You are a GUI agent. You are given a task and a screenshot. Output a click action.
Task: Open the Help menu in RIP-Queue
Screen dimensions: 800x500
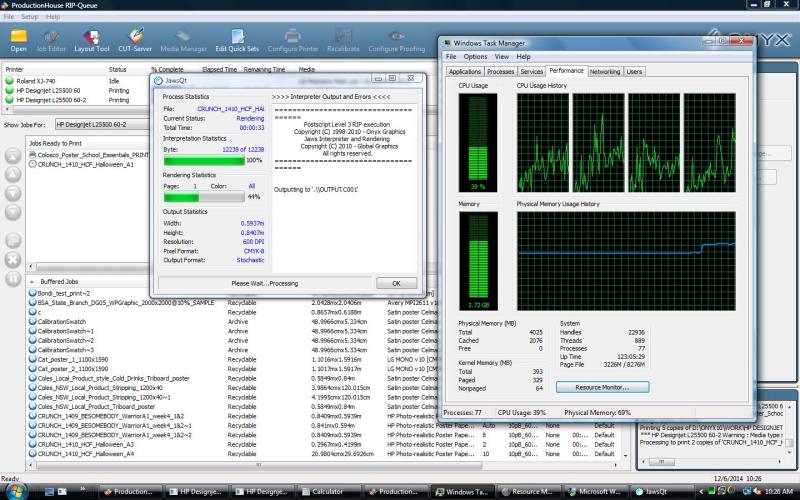[x=53, y=16]
